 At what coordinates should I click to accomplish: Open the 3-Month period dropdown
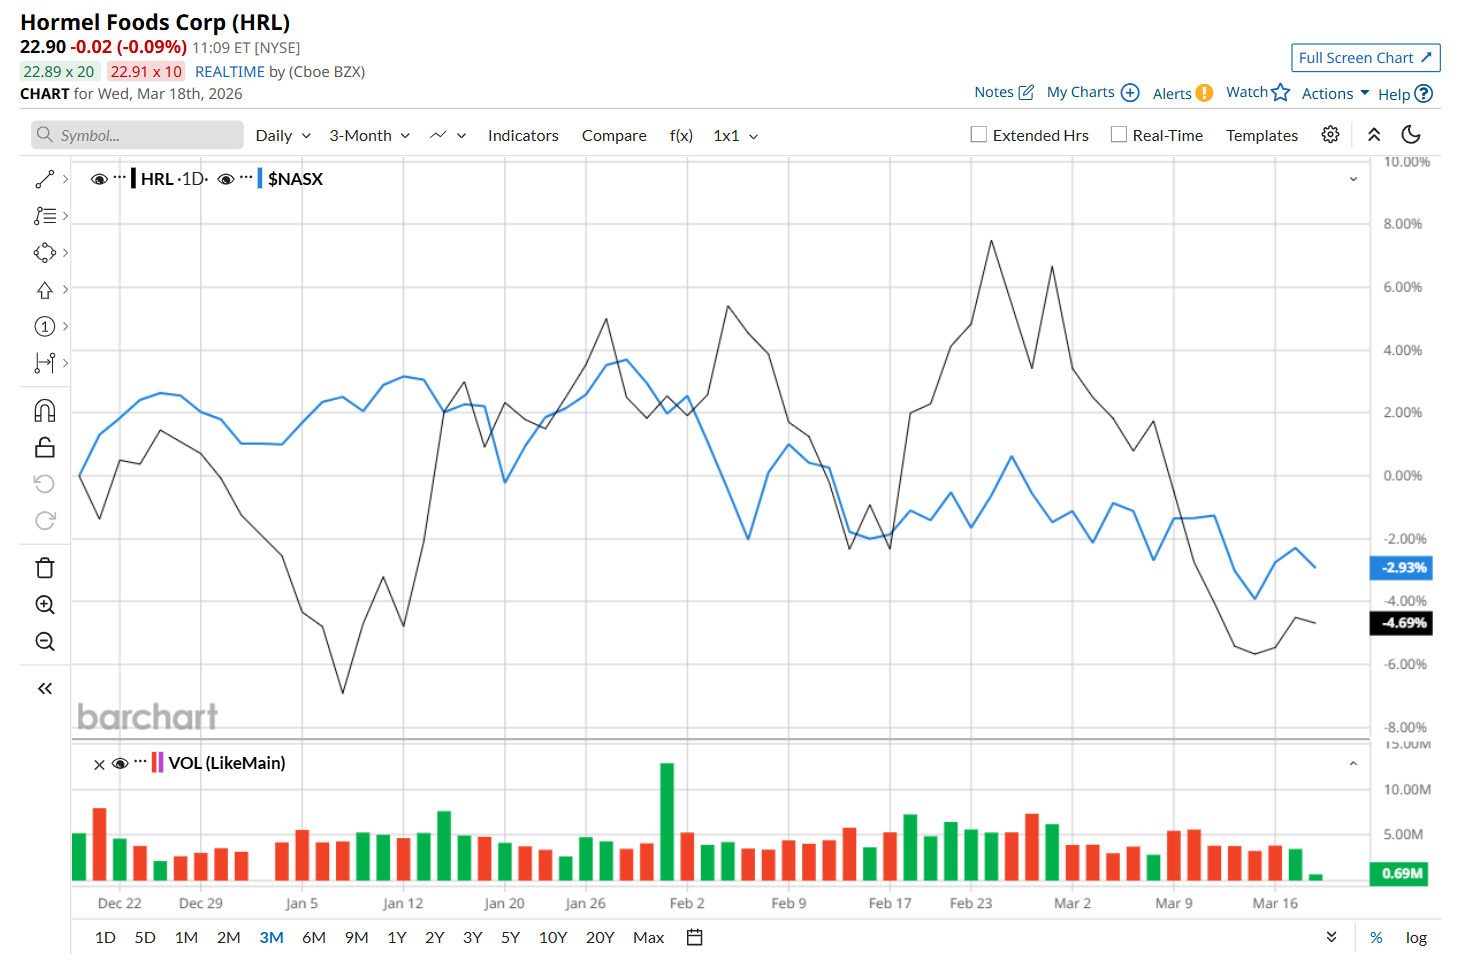click(370, 135)
